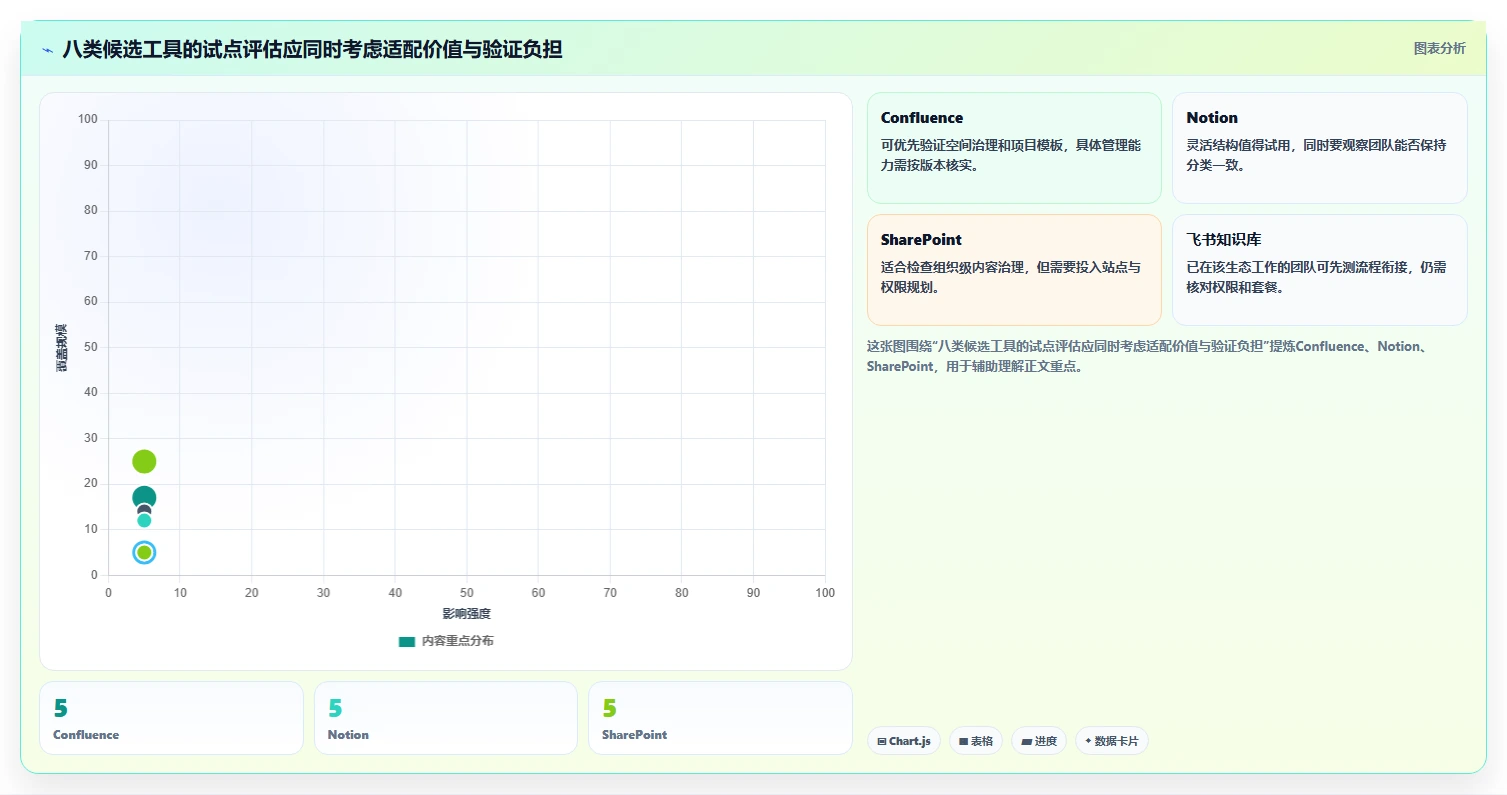Click the large dark teal bubble near 17

(144, 497)
